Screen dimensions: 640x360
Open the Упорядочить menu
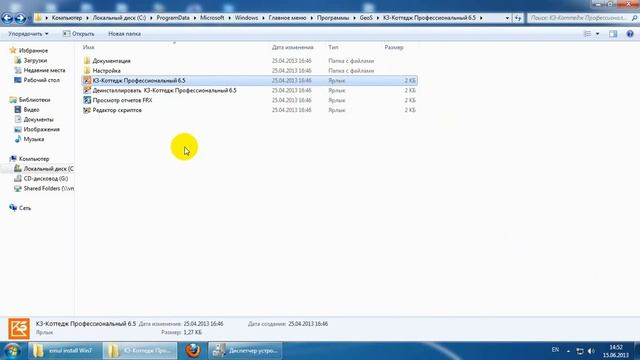[28, 34]
